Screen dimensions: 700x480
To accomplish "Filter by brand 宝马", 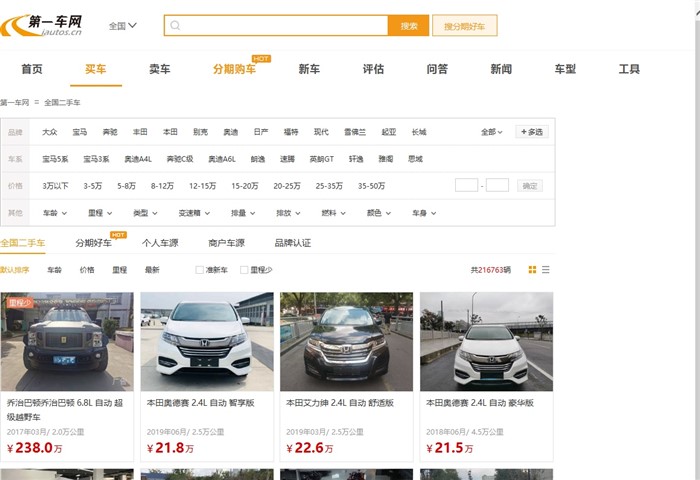I will 79,132.
